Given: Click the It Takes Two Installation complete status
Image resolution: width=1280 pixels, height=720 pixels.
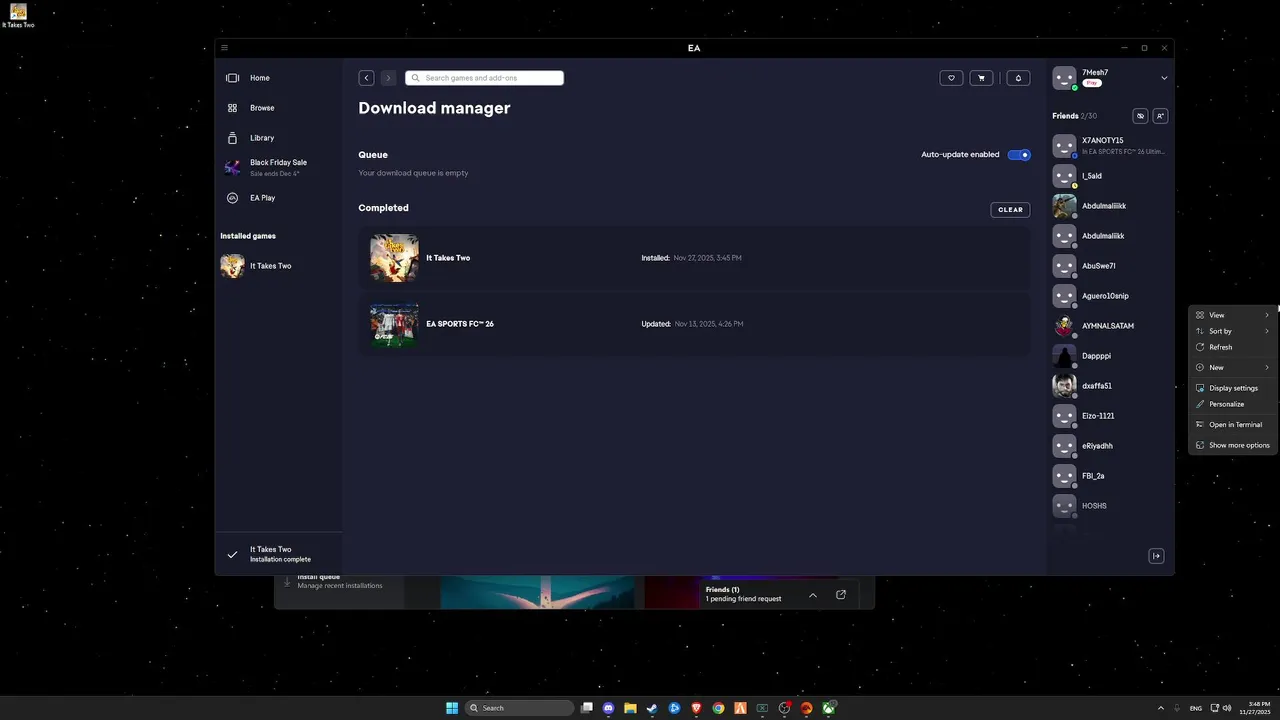Looking at the screenshot, I should coord(280,554).
